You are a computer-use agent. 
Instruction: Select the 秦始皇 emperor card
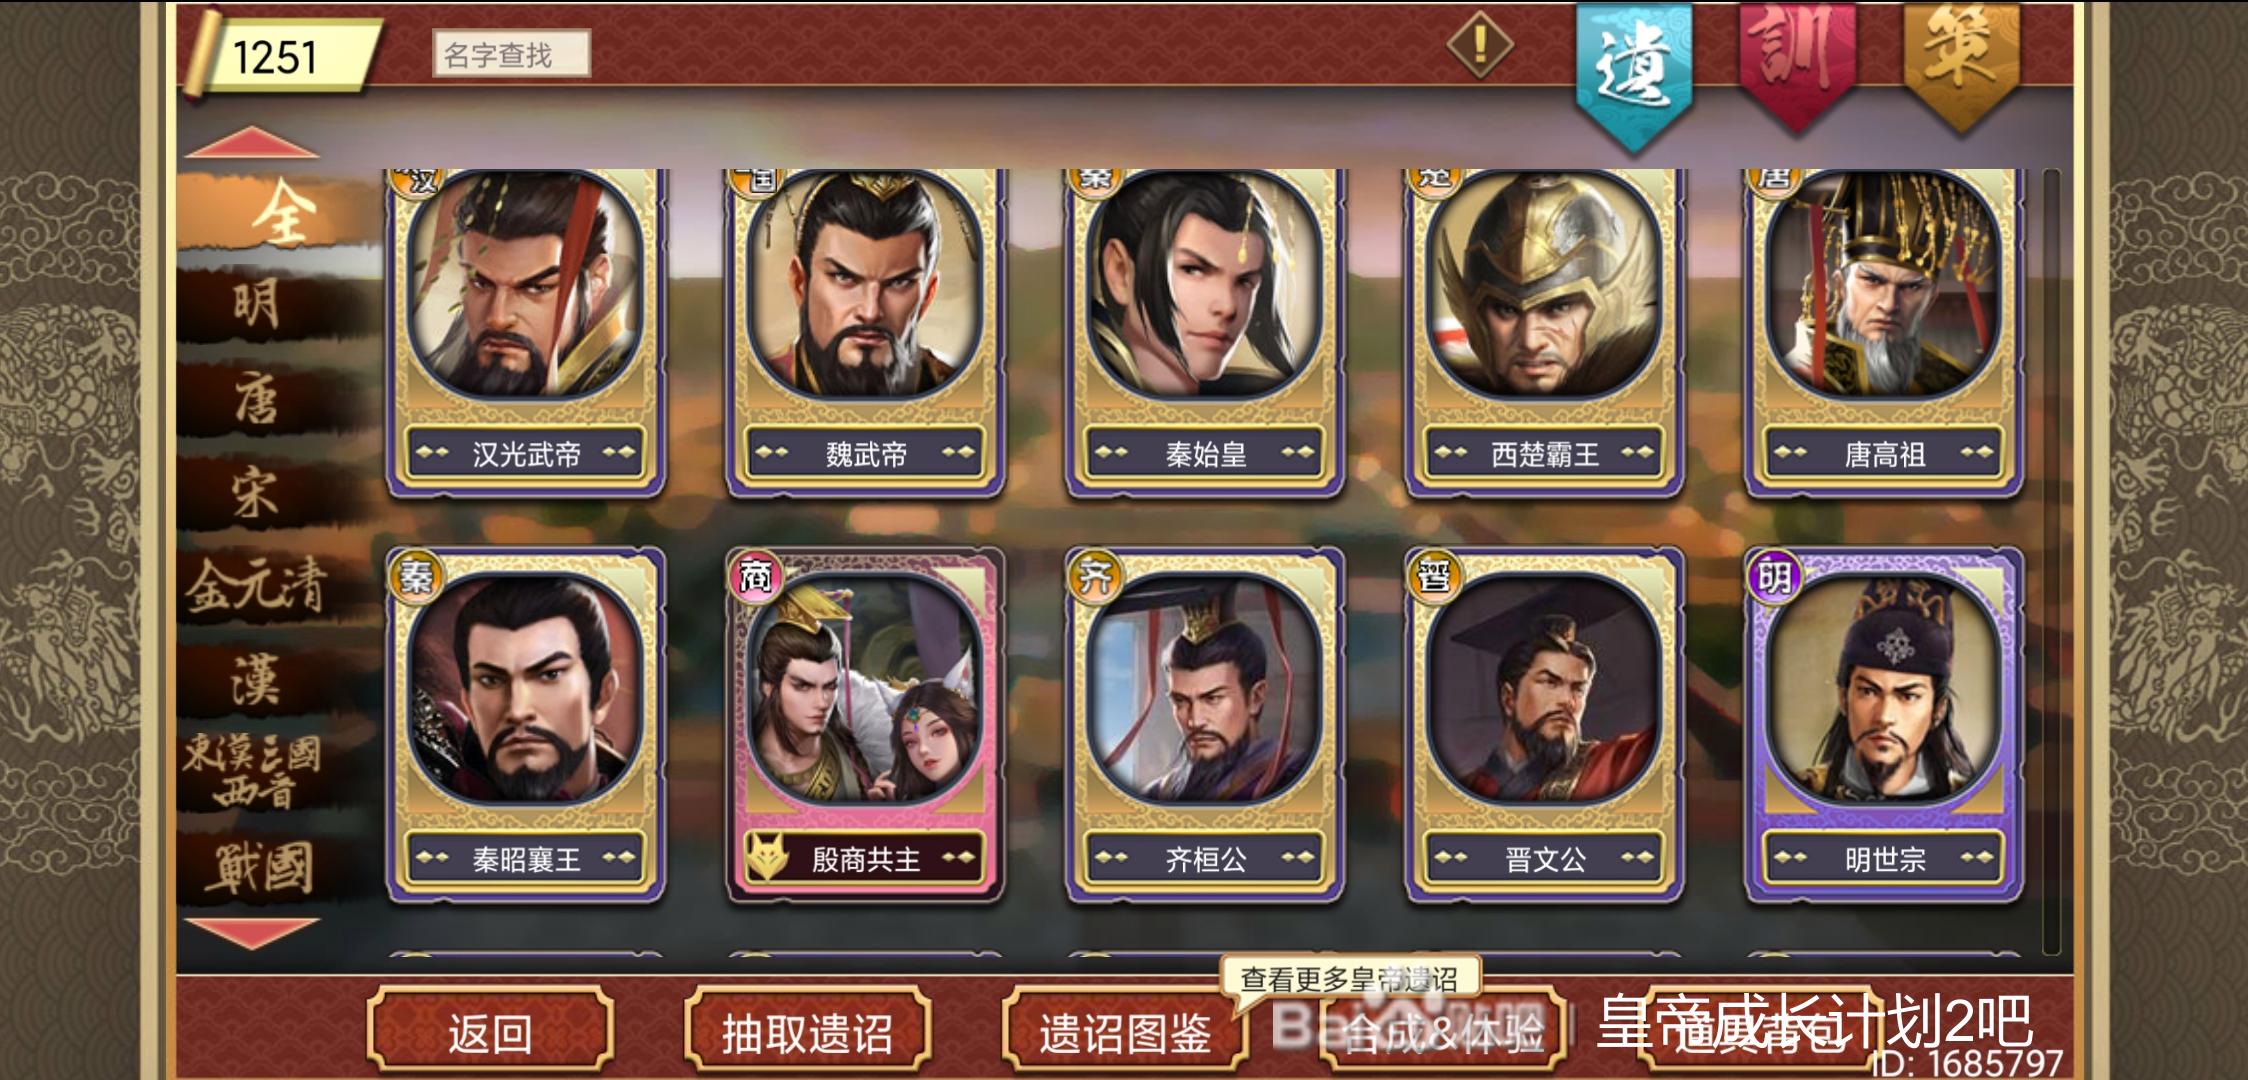coord(1205,333)
